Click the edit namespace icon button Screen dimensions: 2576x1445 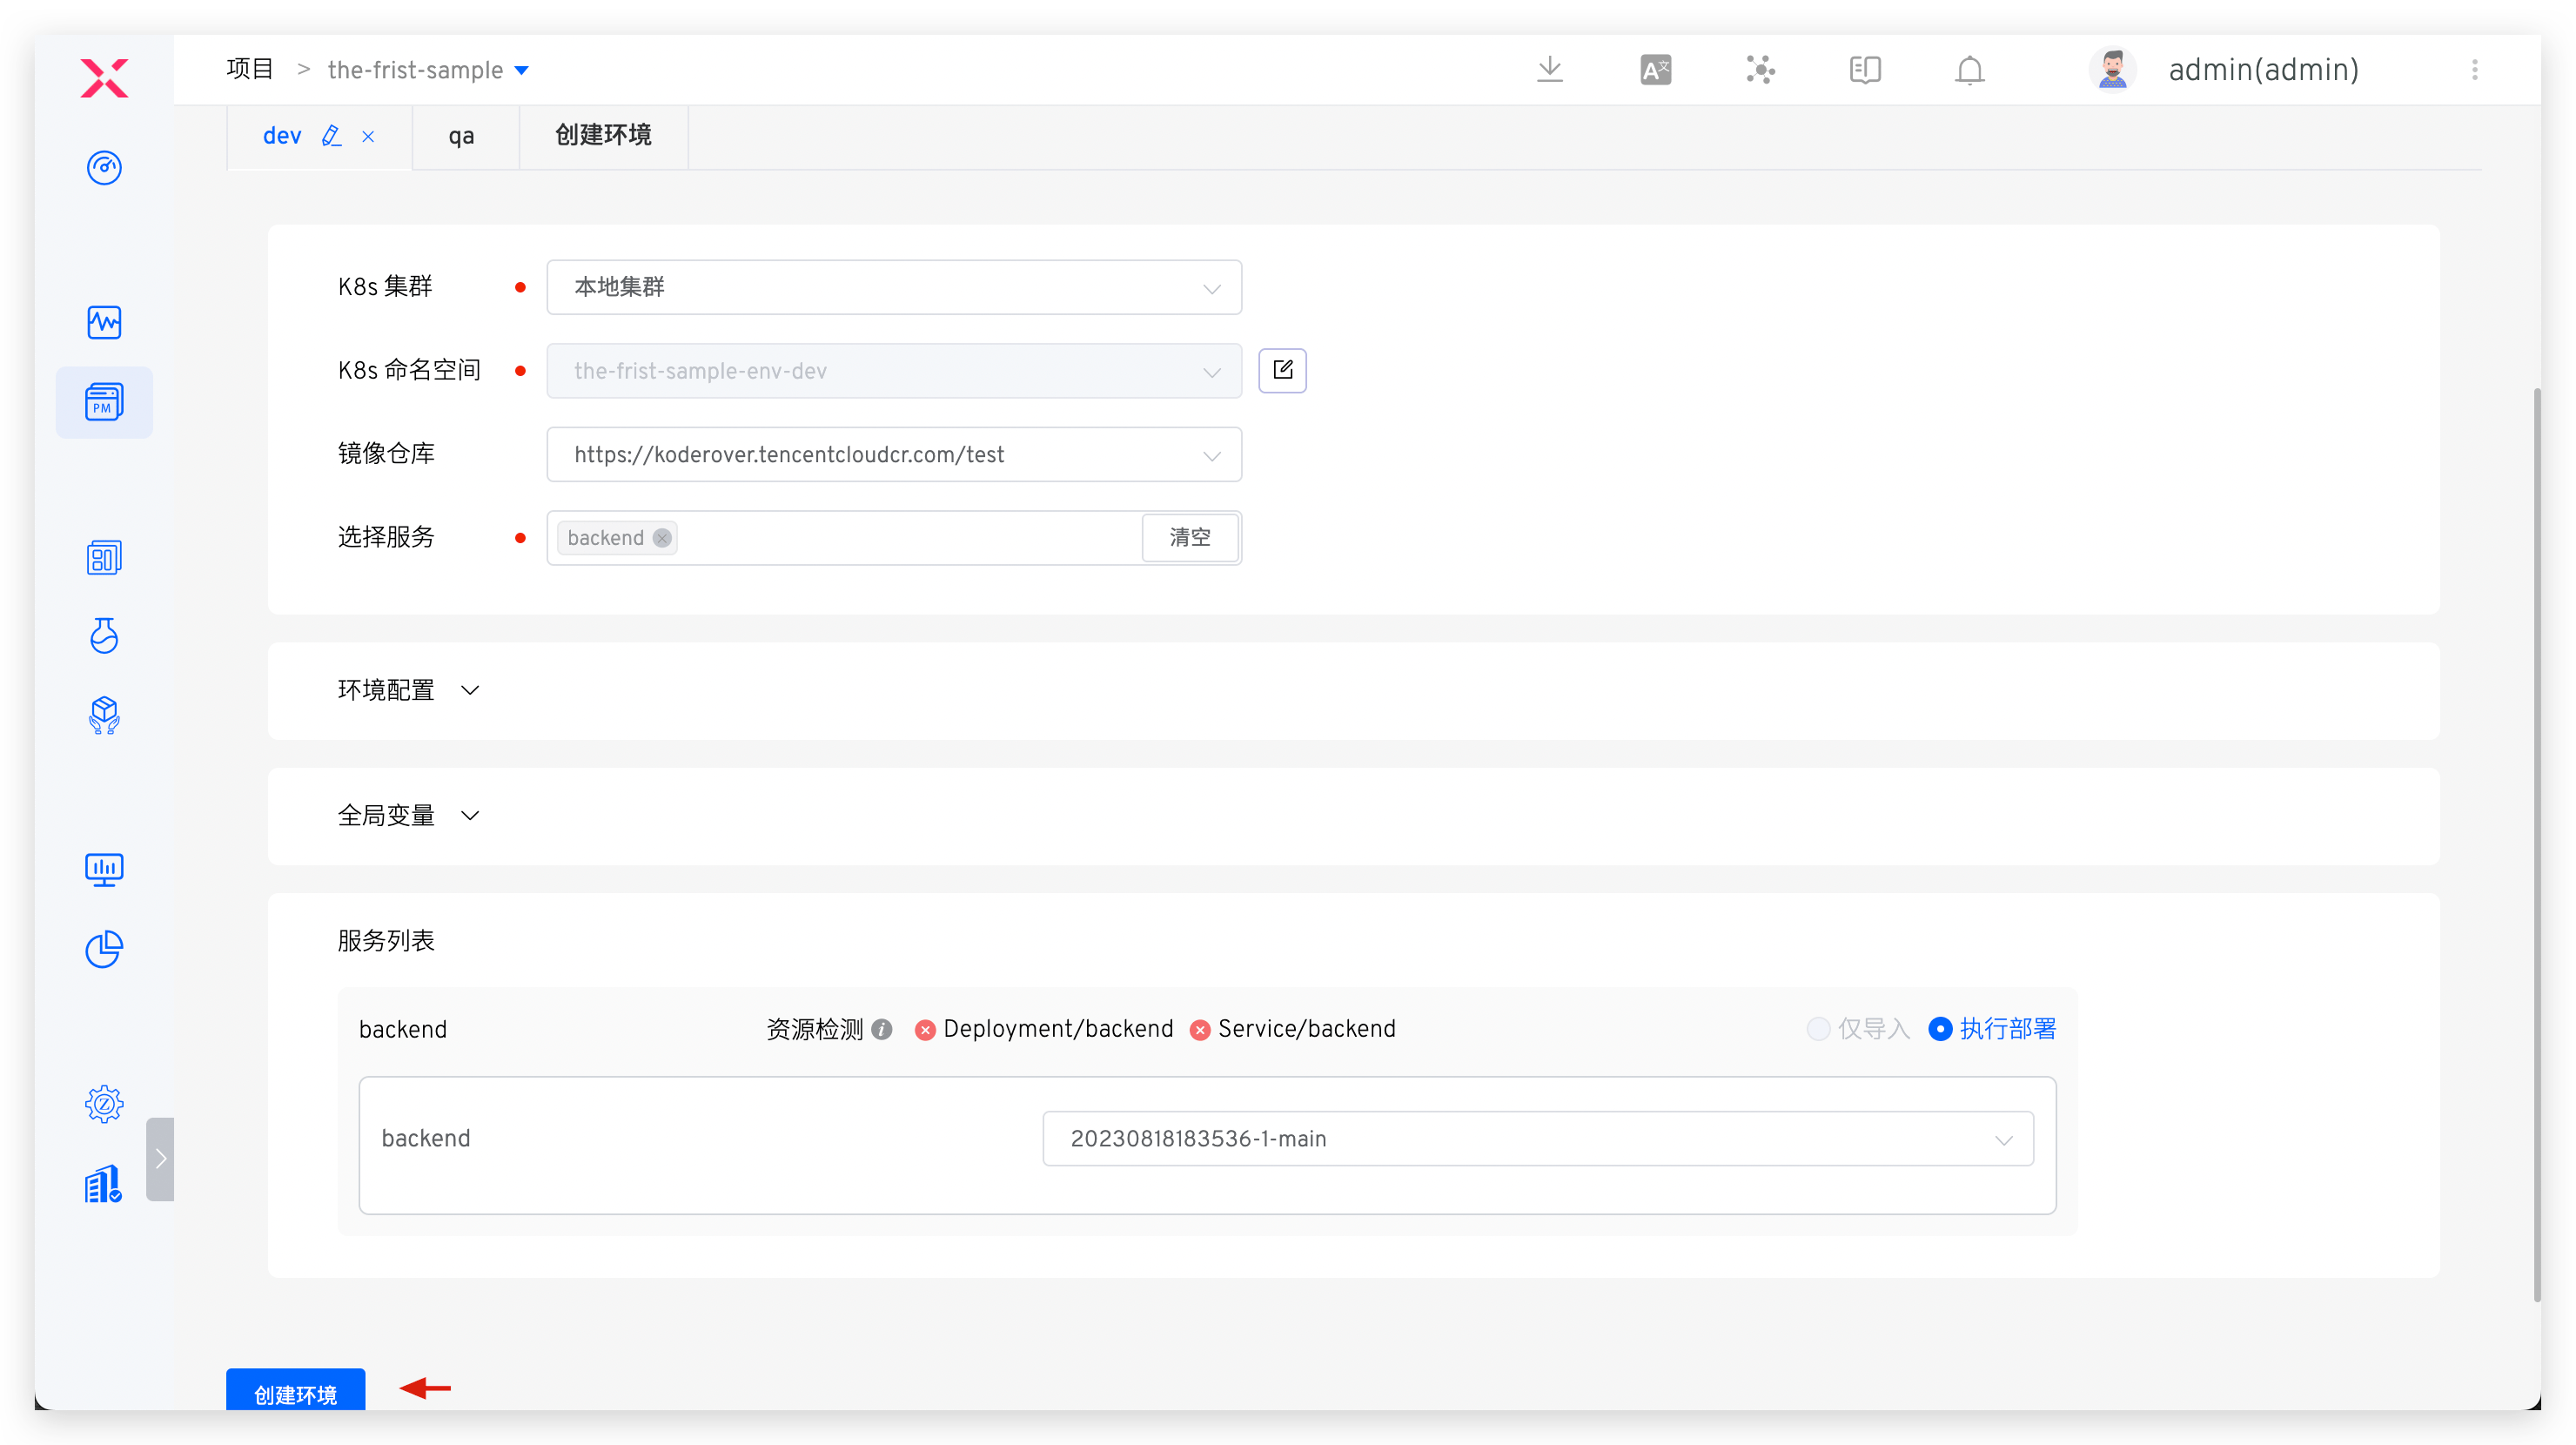click(x=1282, y=370)
